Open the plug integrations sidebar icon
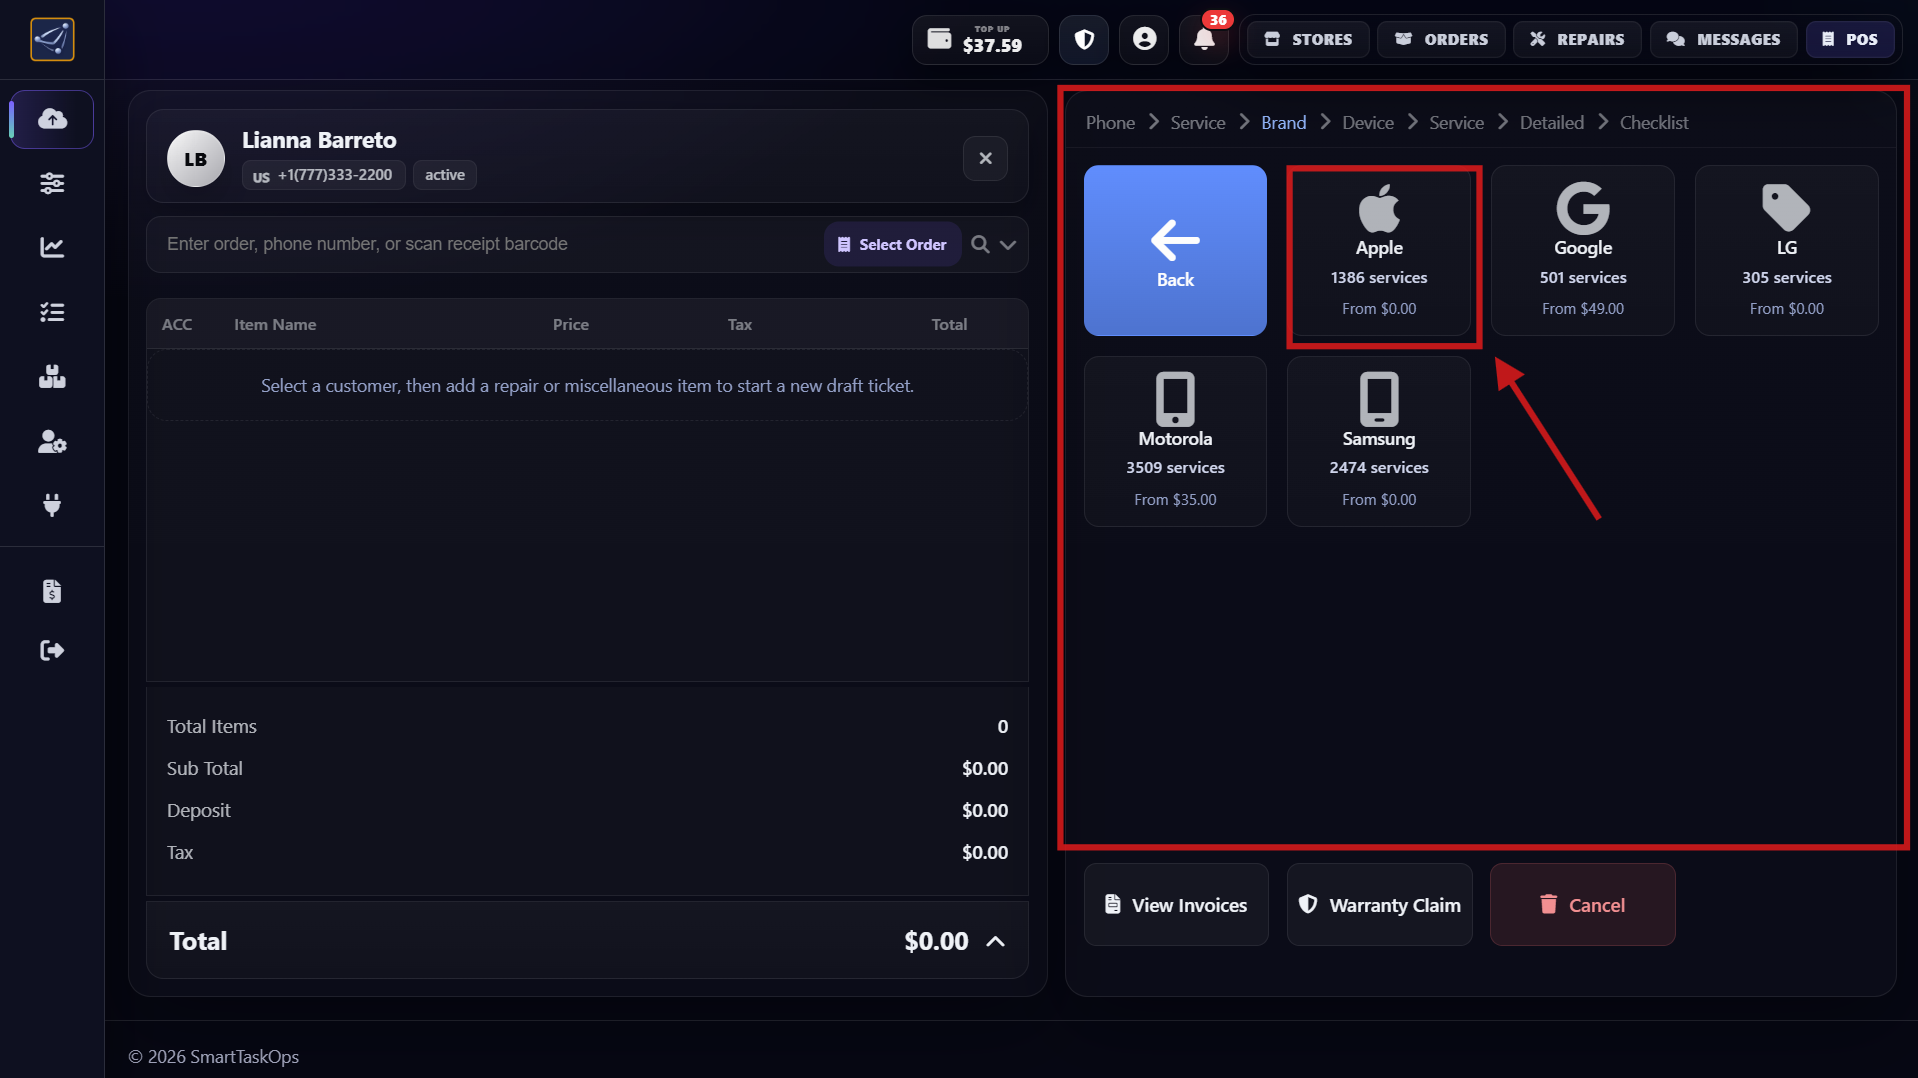Screen dimensions: 1918x1078 [x=52, y=505]
